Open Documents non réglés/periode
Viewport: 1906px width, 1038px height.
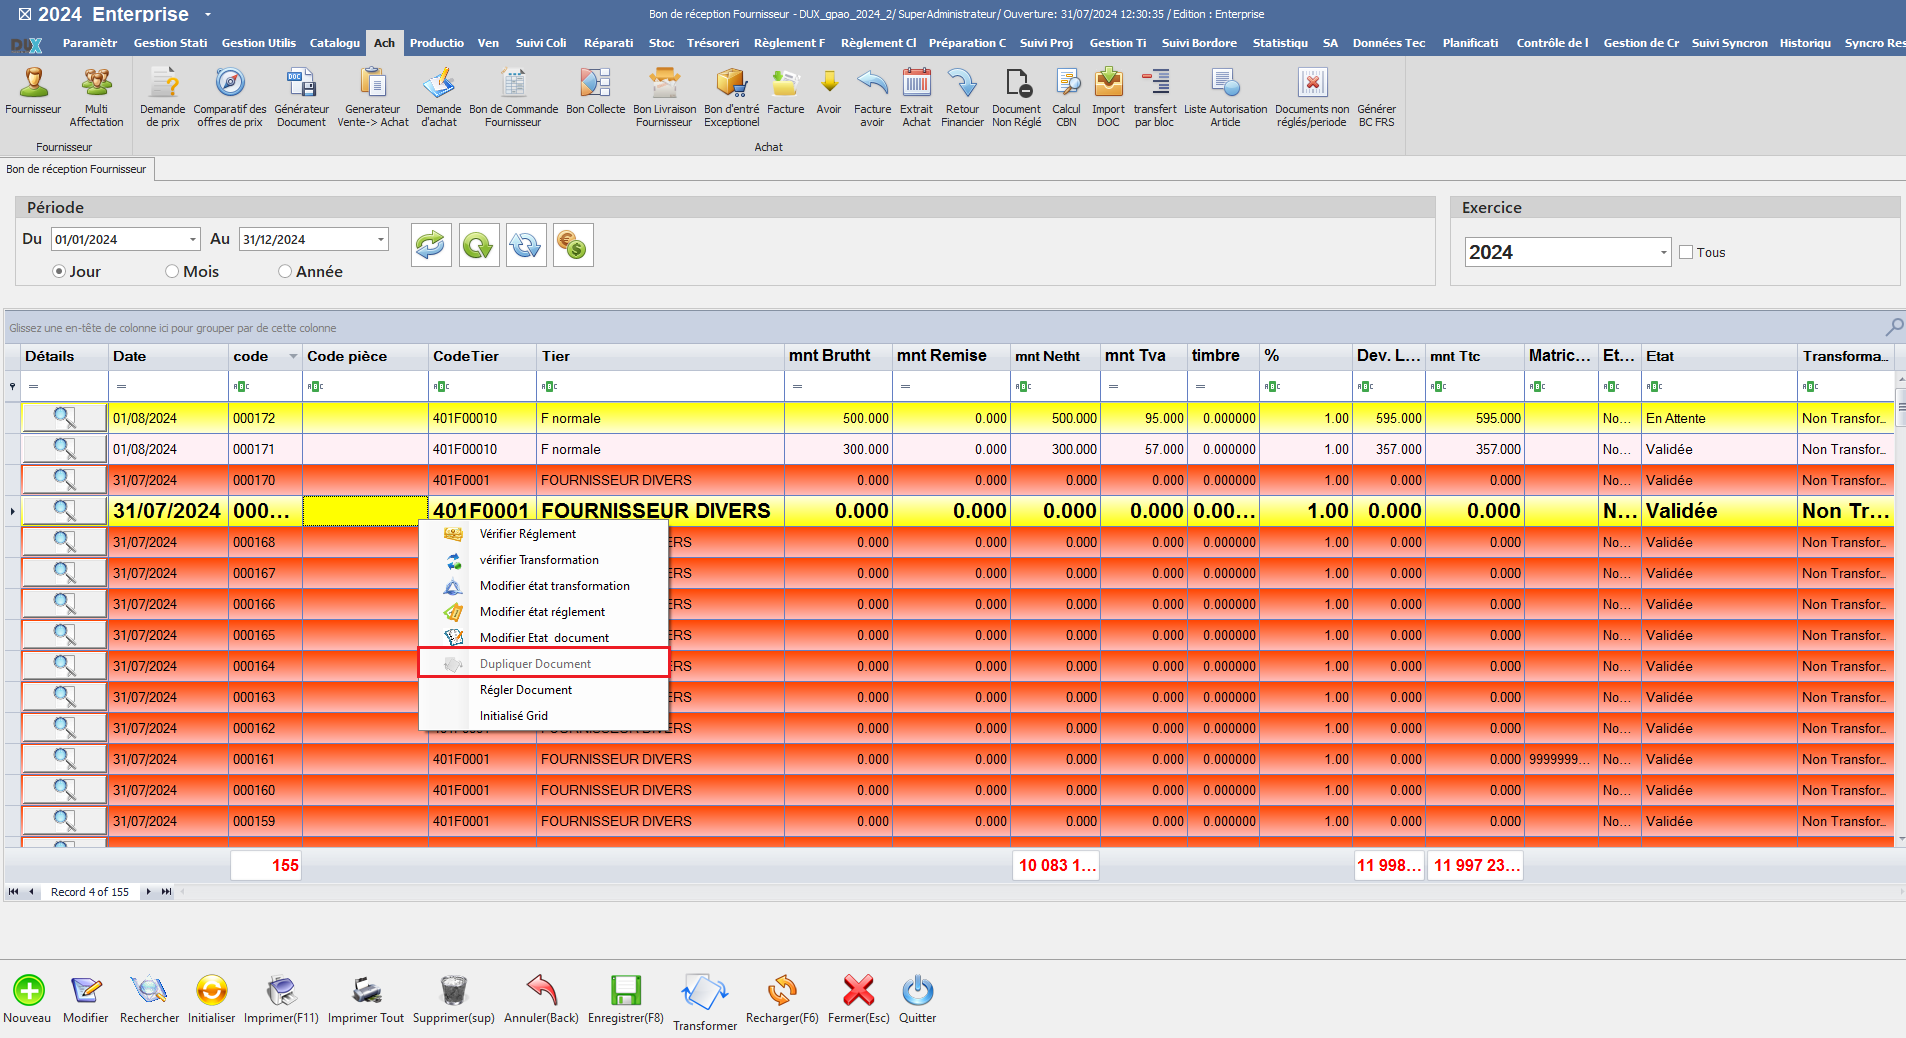coord(1312,96)
